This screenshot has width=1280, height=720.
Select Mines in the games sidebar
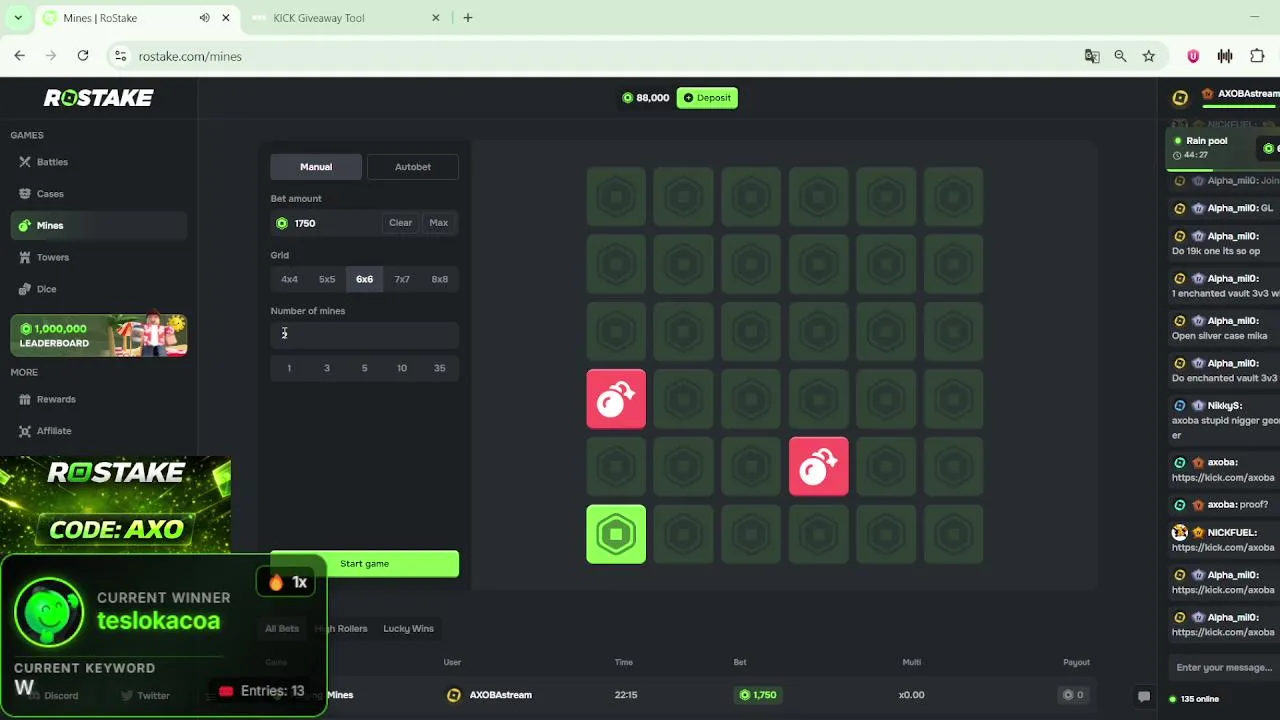(98, 226)
